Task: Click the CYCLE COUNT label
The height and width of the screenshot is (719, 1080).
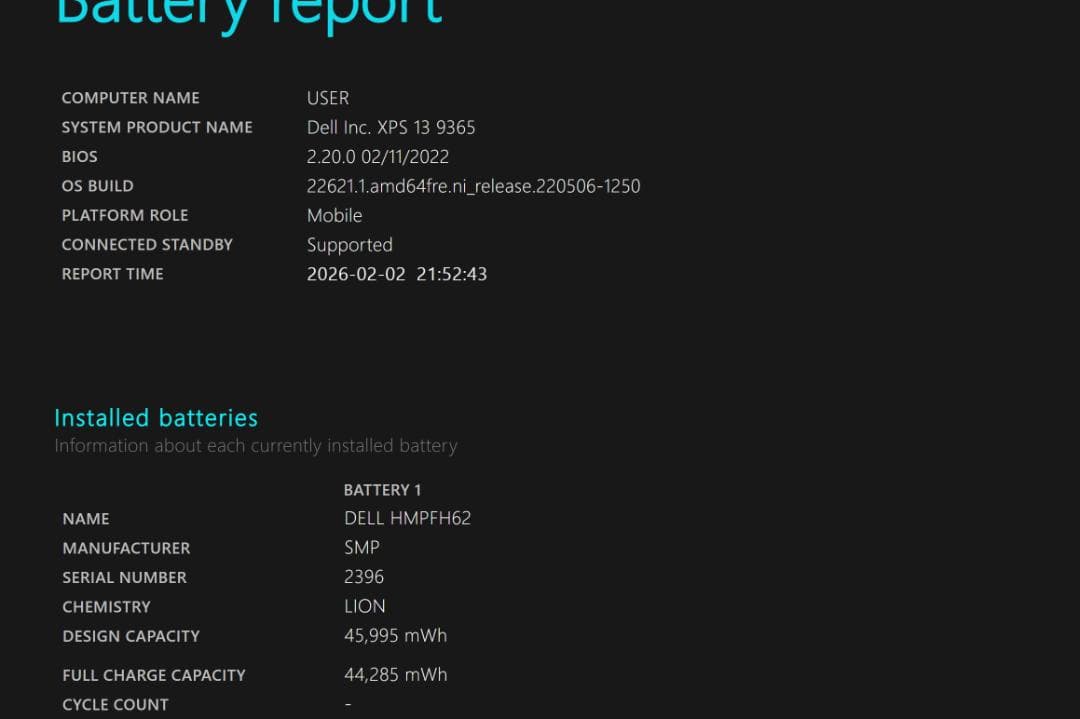Action: 115,704
